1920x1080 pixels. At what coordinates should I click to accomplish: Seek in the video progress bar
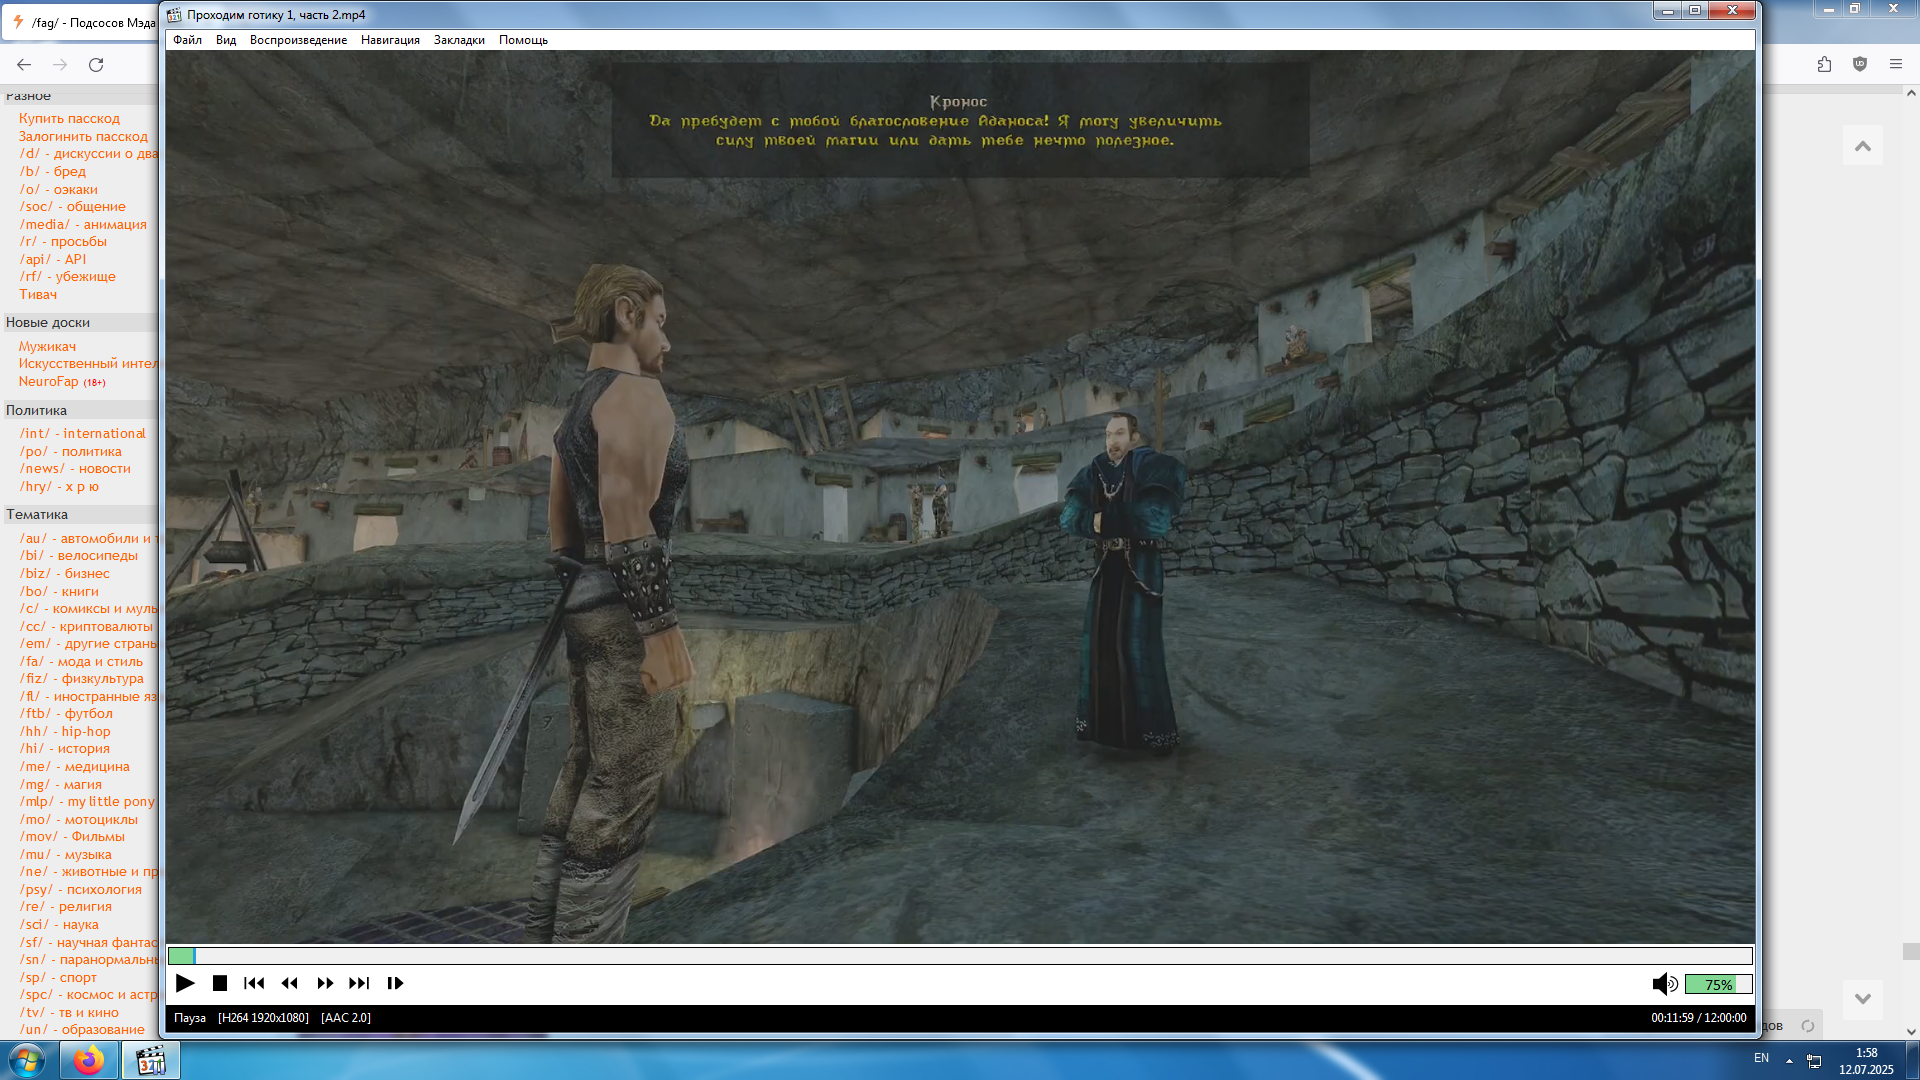(960, 956)
